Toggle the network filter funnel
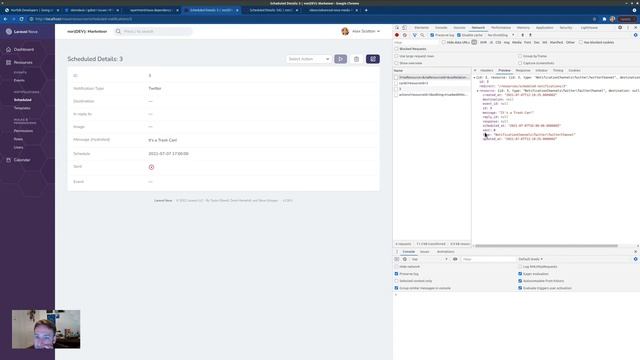640x360 pixels. (x=415, y=35)
